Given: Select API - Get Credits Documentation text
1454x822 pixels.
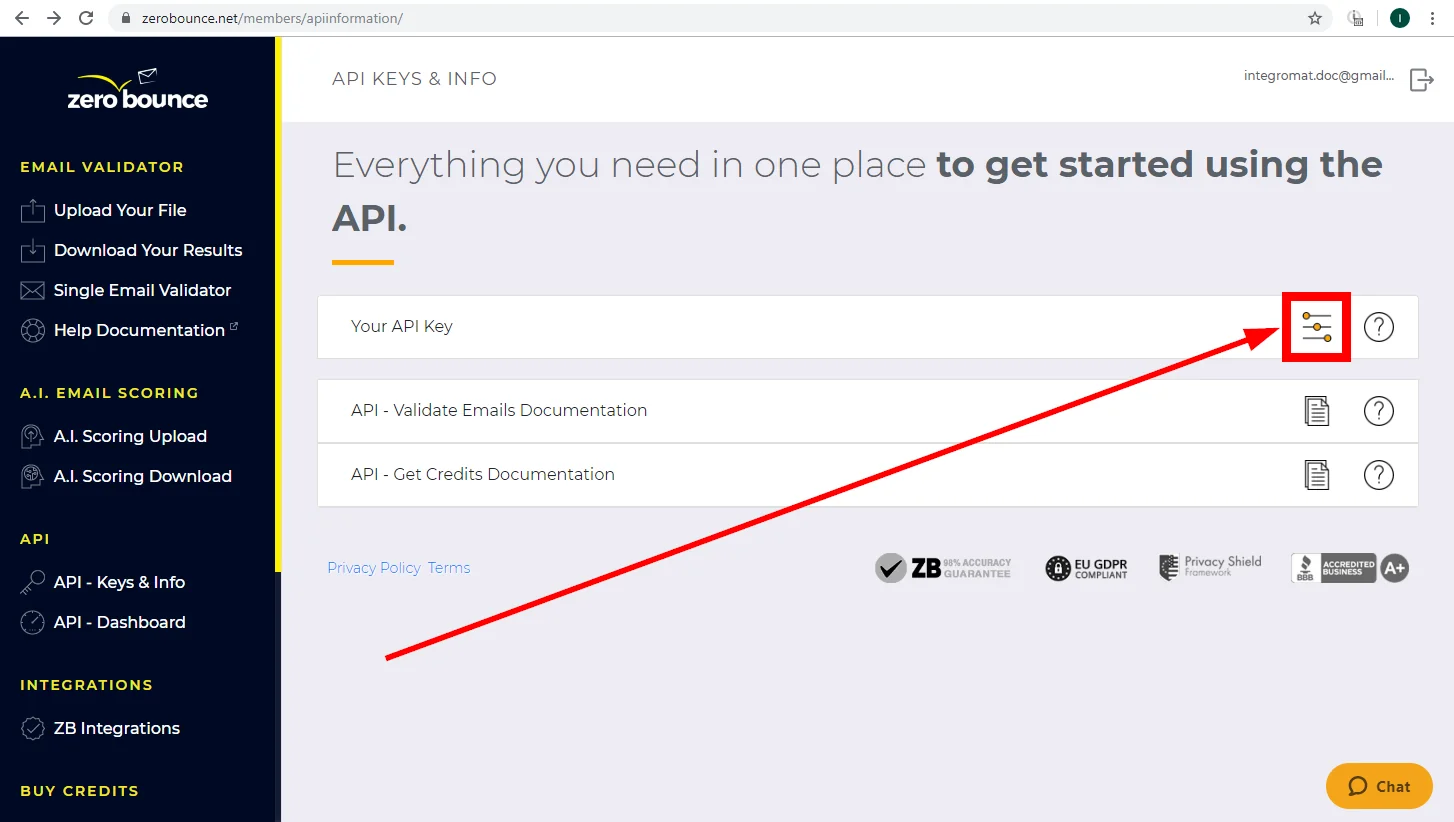Looking at the screenshot, I should (x=483, y=474).
